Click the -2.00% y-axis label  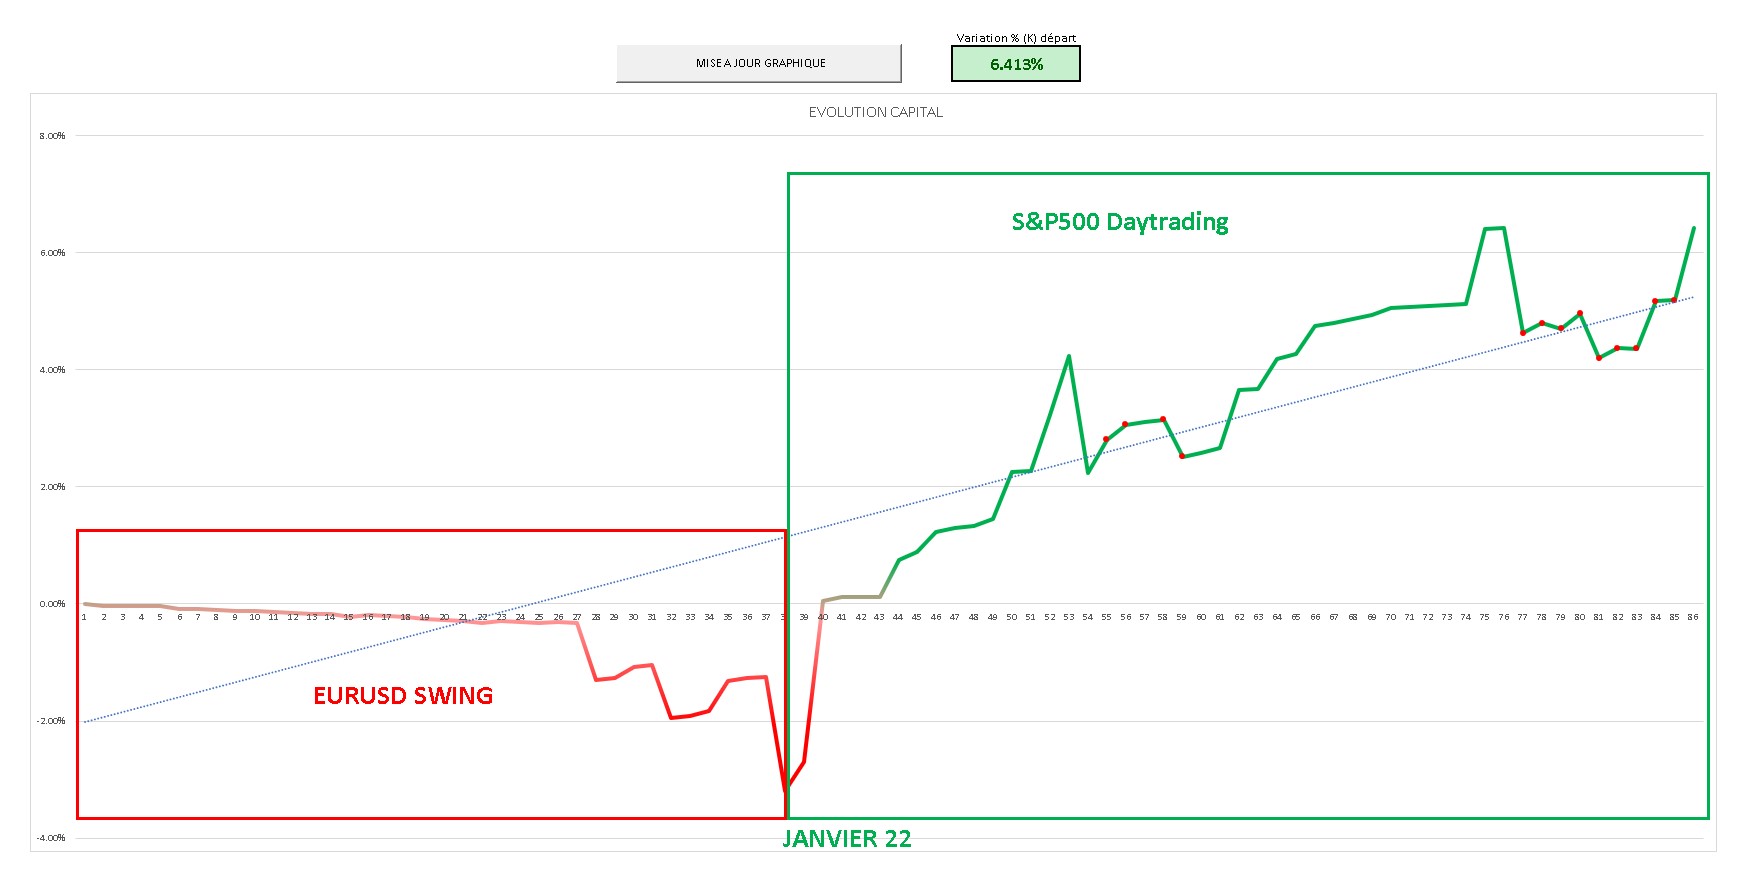pos(51,721)
